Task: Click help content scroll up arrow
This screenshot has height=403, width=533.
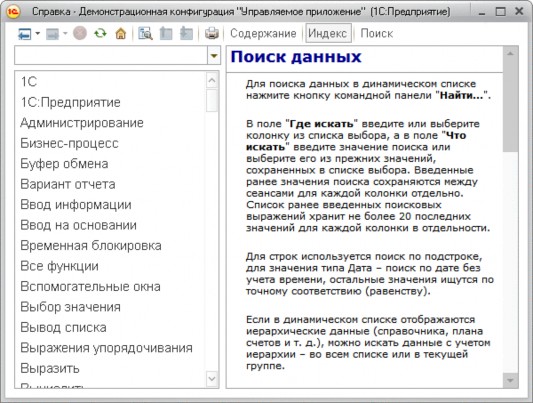Action: (x=510, y=53)
